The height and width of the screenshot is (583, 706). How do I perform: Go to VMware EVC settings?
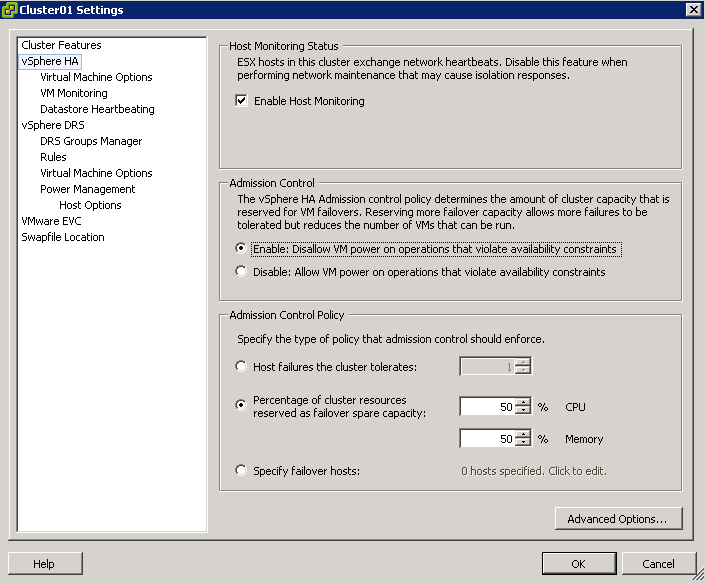pyautogui.click(x=51, y=221)
